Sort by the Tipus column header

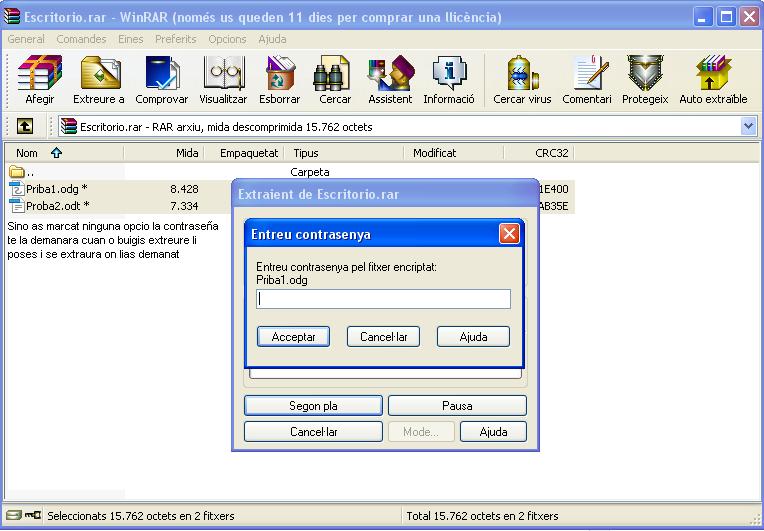pyautogui.click(x=344, y=153)
